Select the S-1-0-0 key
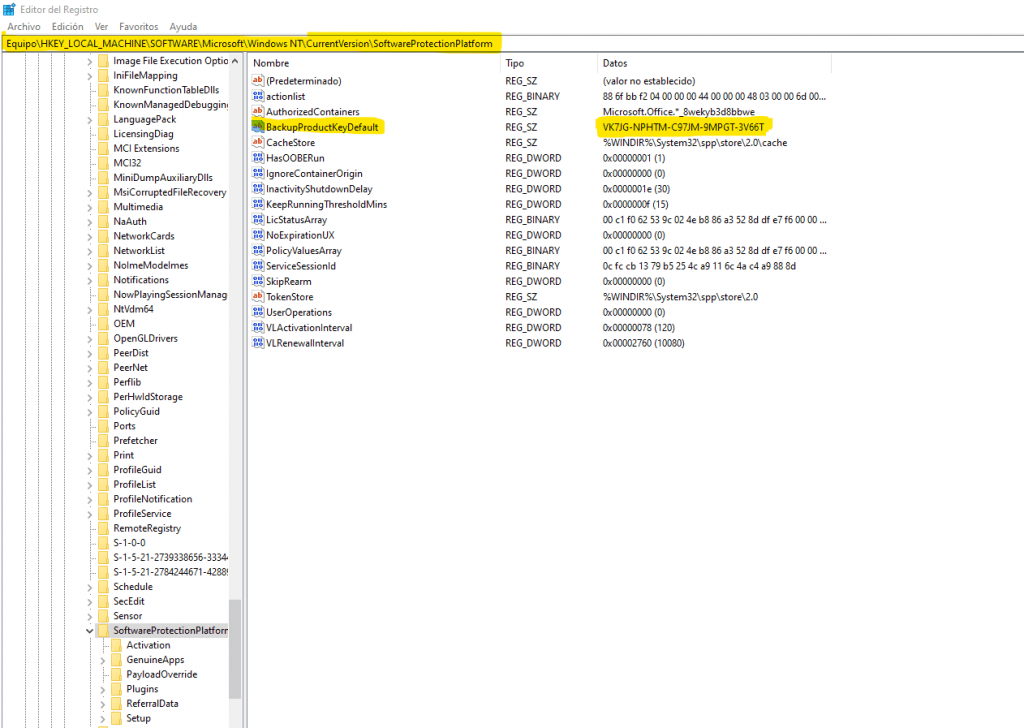 tap(129, 543)
